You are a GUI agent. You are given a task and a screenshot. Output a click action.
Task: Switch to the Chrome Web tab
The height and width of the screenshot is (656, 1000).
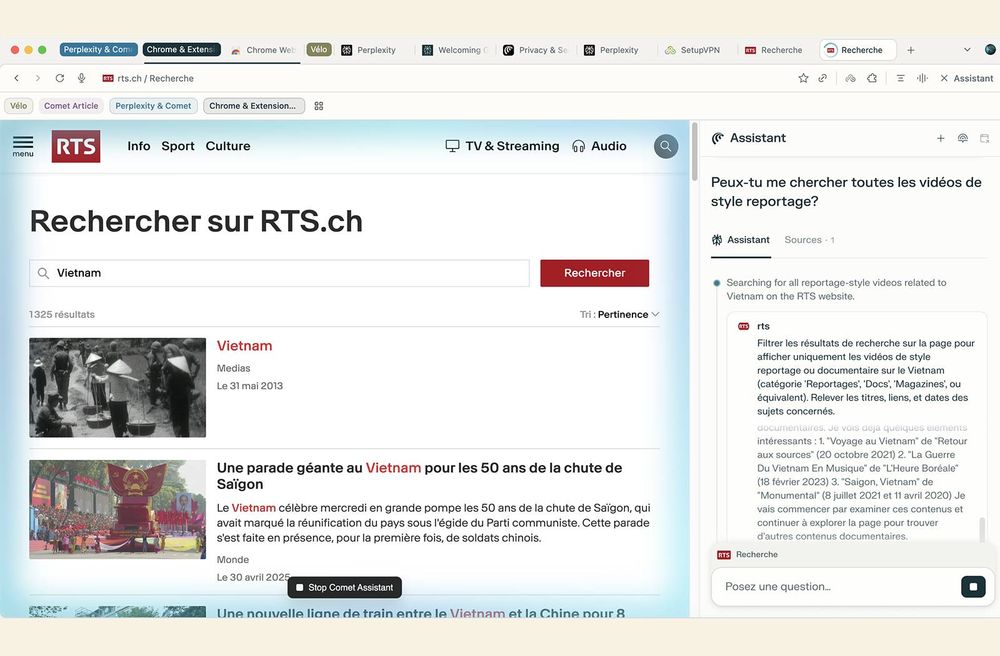(263, 50)
